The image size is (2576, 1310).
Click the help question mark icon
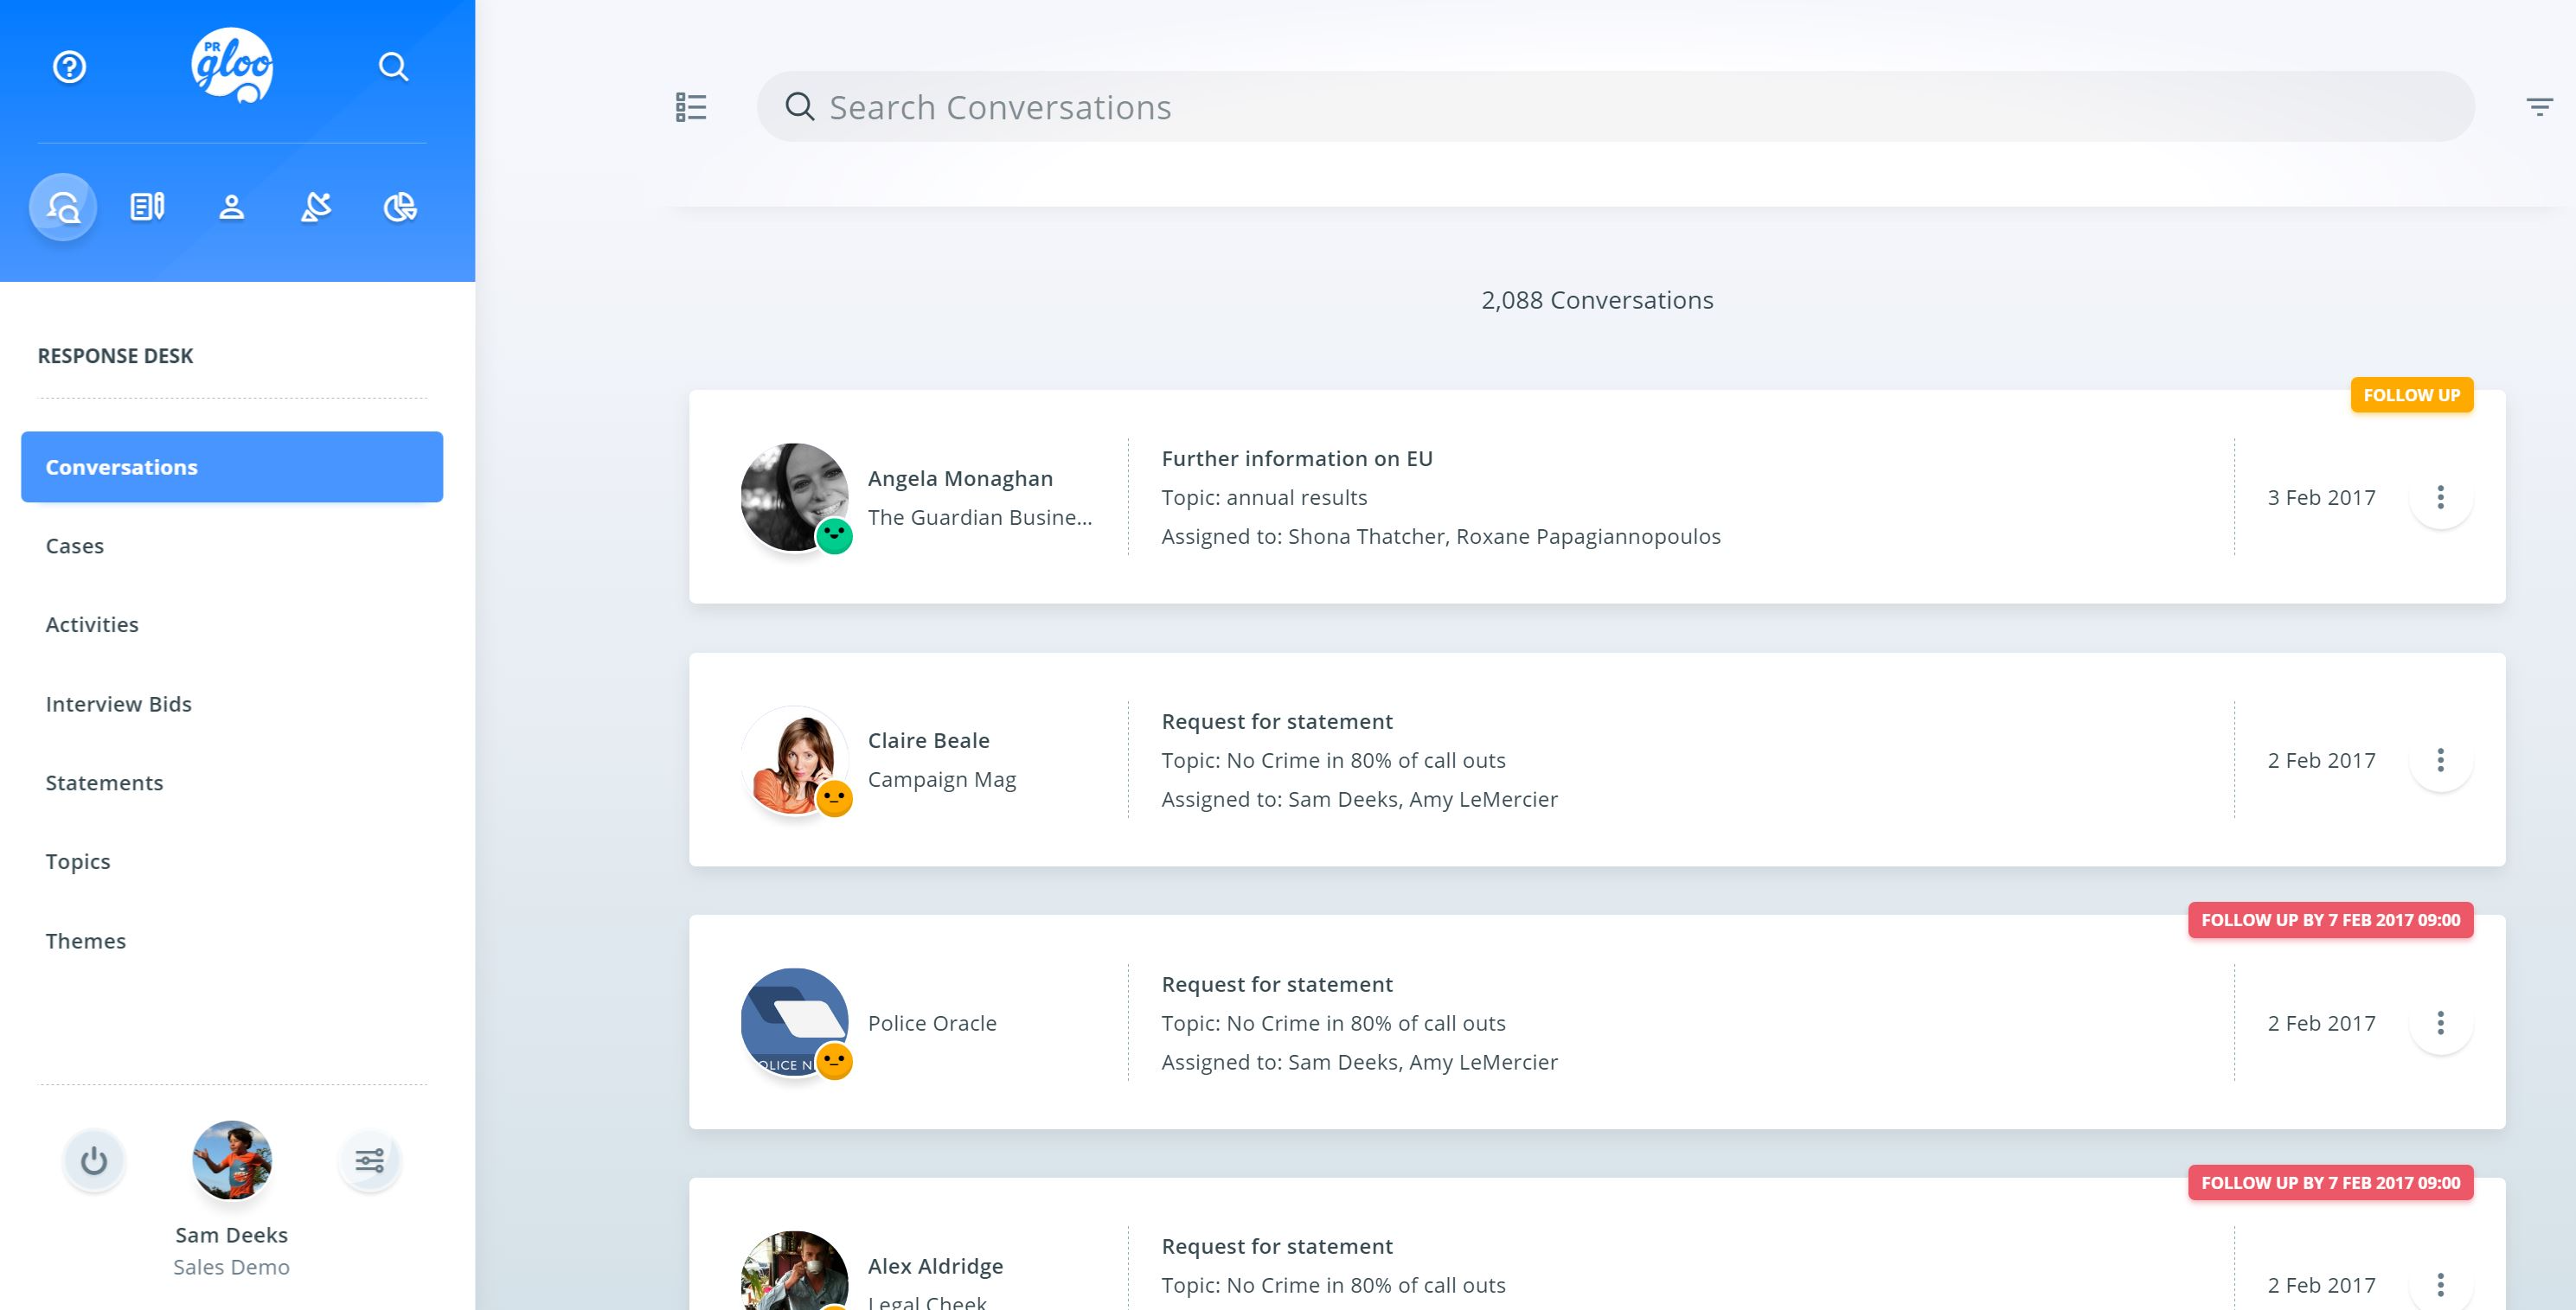point(69,67)
